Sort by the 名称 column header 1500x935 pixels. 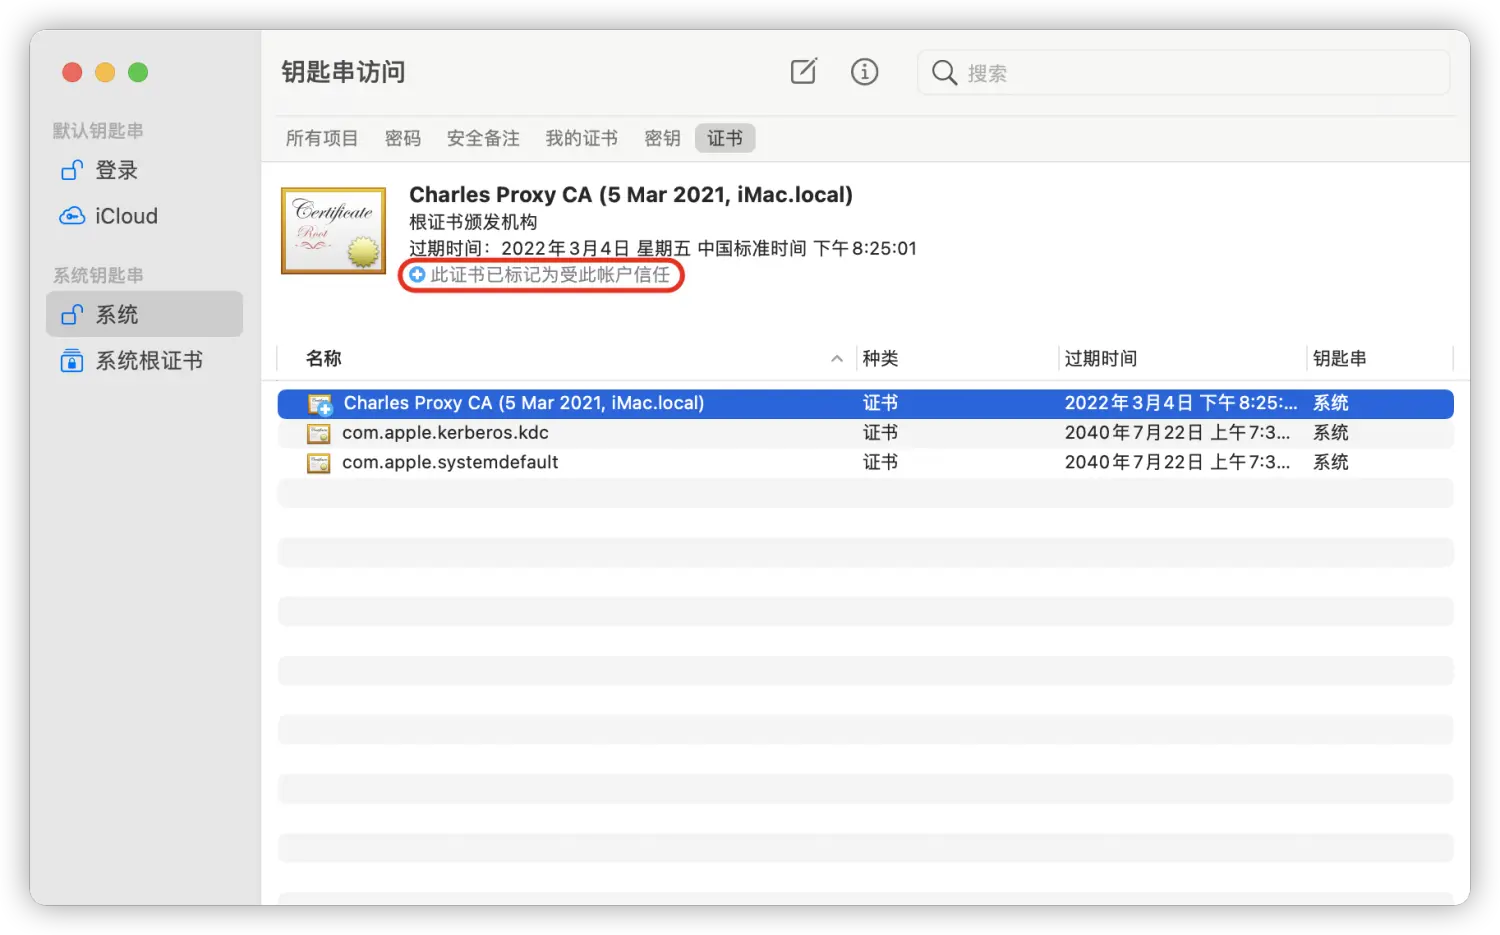[x=324, y=358]
